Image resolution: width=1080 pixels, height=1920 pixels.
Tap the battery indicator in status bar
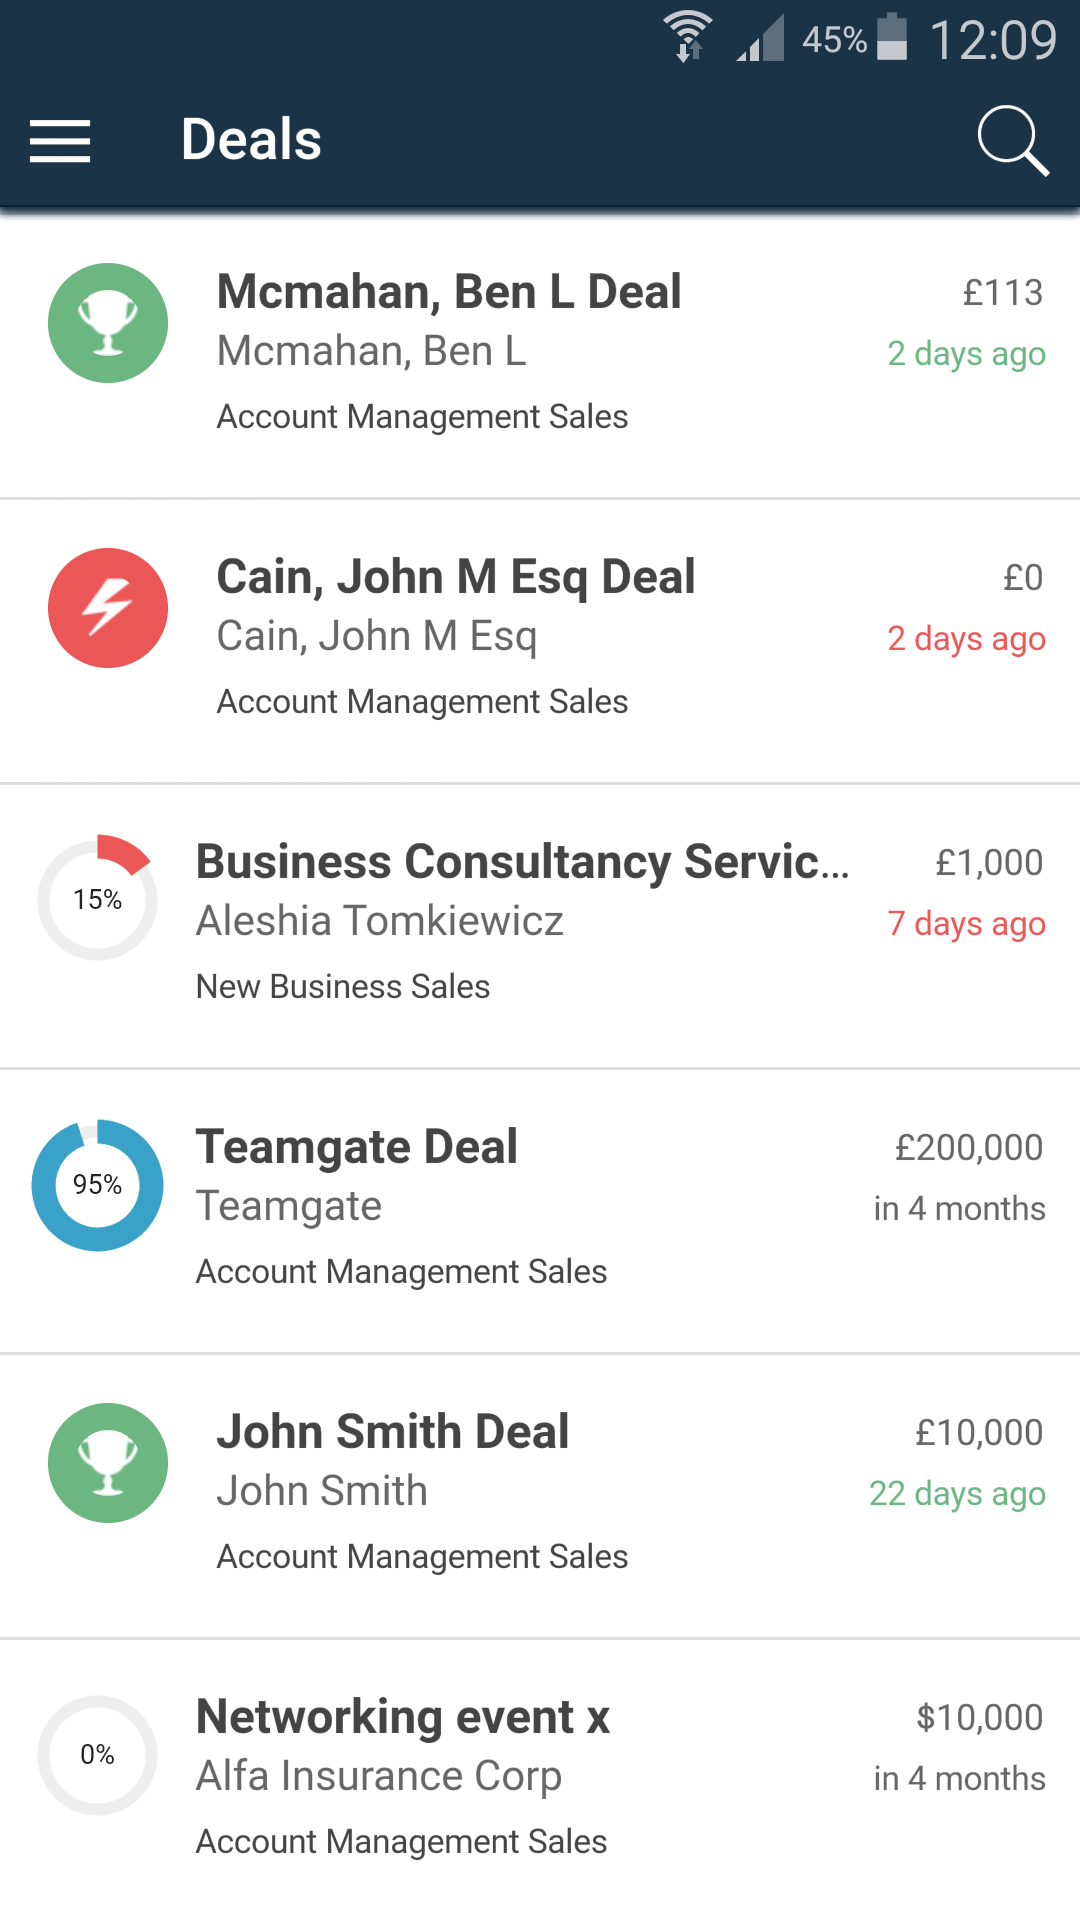[x=892, y=37]
